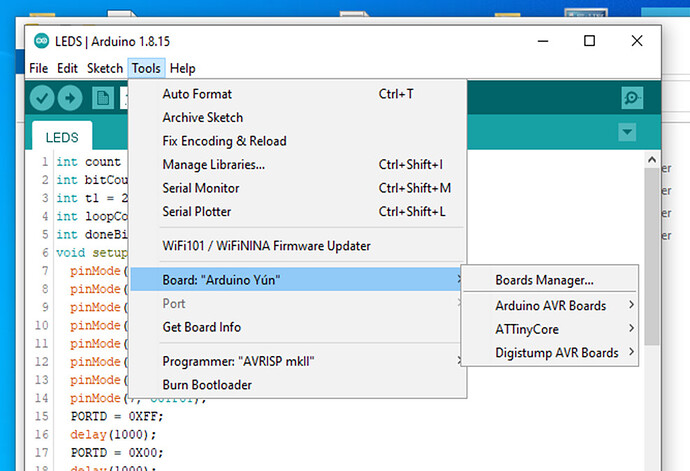Image resolution: width=690 pixels, height=471 pixels.
Task: Click the editor scrollbar up arrow
Action: point(652,160)
